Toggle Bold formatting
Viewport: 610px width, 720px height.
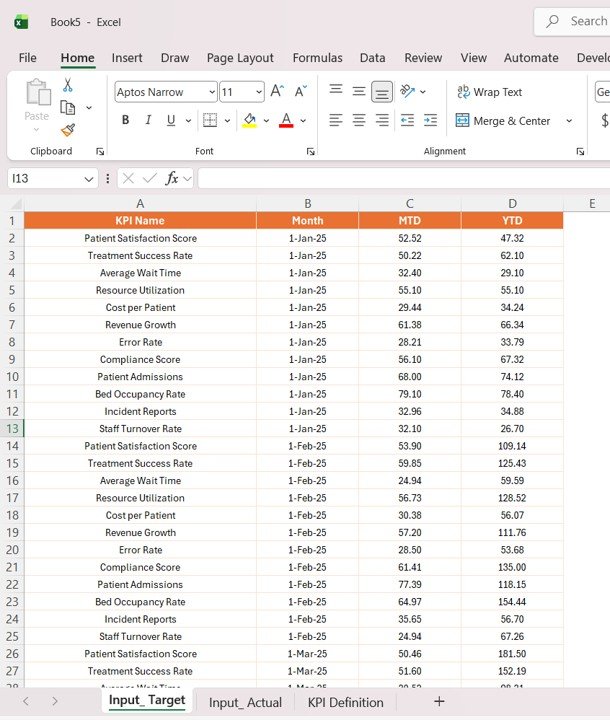[125, 120]
